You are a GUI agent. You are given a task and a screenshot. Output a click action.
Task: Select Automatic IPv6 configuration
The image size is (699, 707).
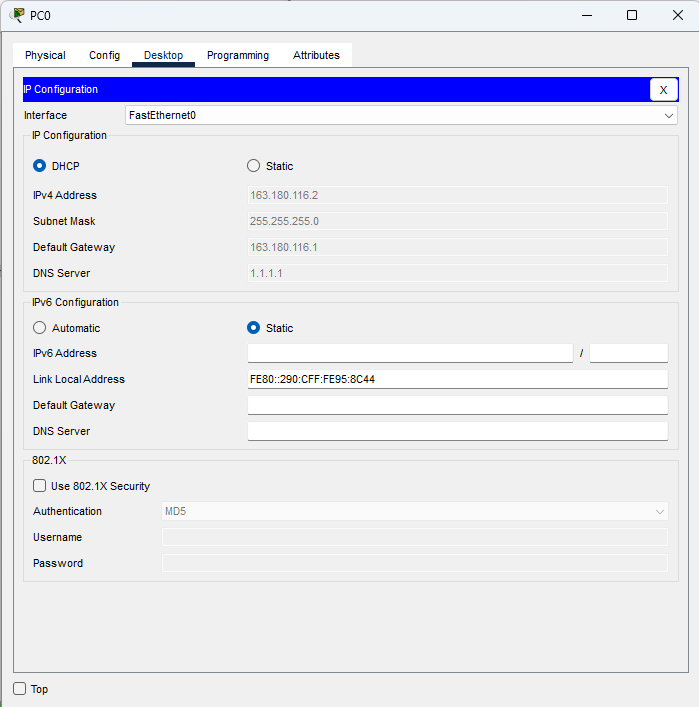[x=39, y=328]
